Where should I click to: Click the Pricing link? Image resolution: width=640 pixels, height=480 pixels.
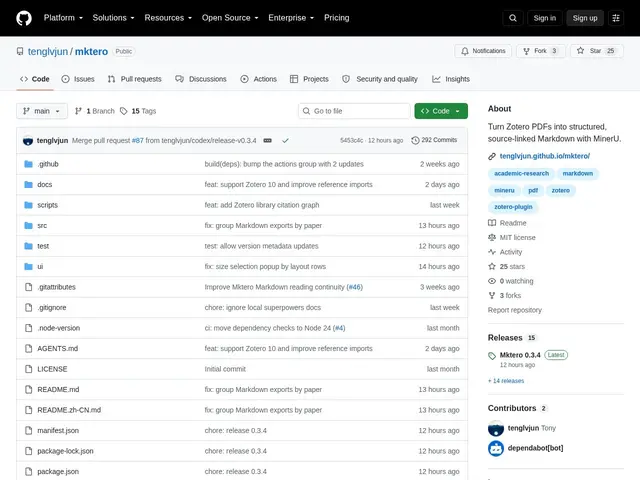pos(337,18)
